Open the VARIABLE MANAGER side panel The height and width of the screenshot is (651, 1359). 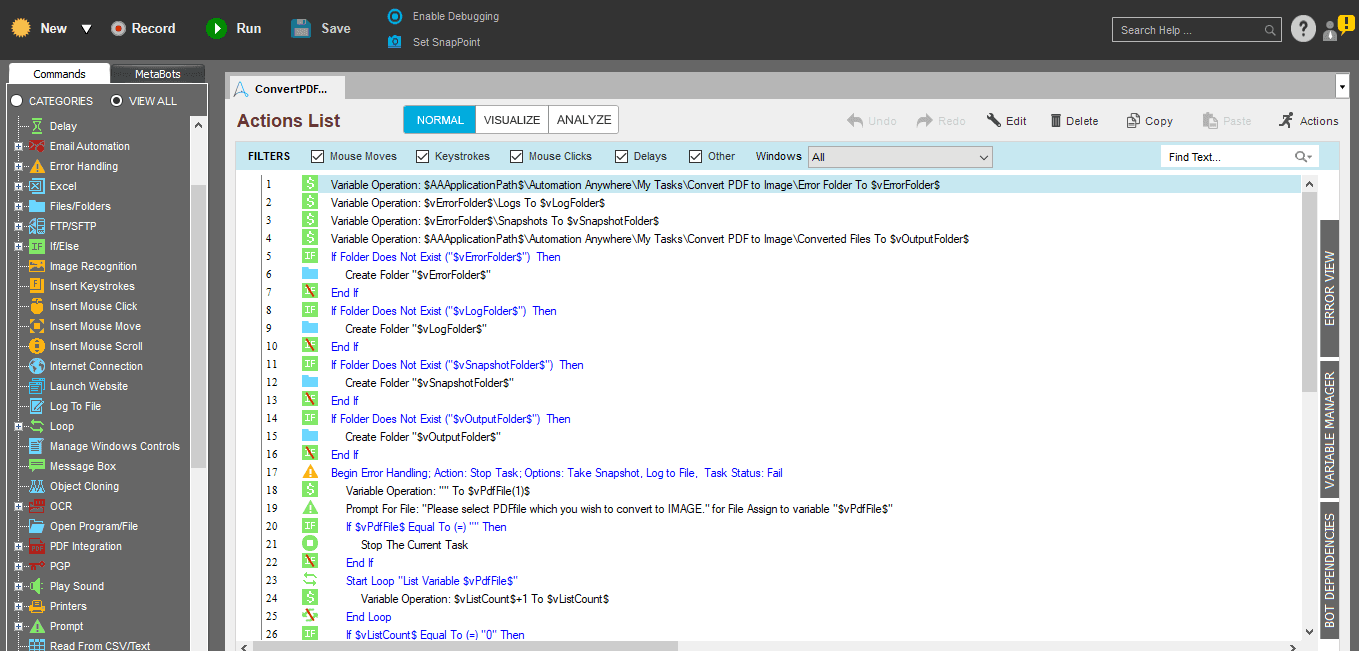1329,429
